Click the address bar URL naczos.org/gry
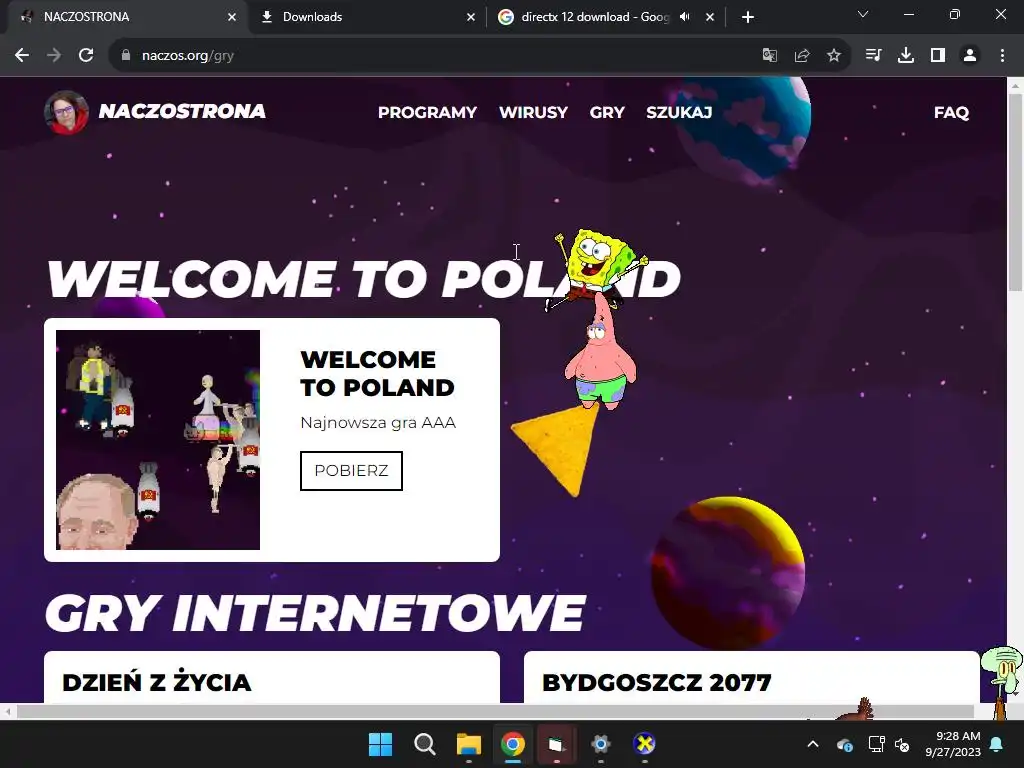The width and height of the screenshot is (1024, 768). tap(187, 56)
